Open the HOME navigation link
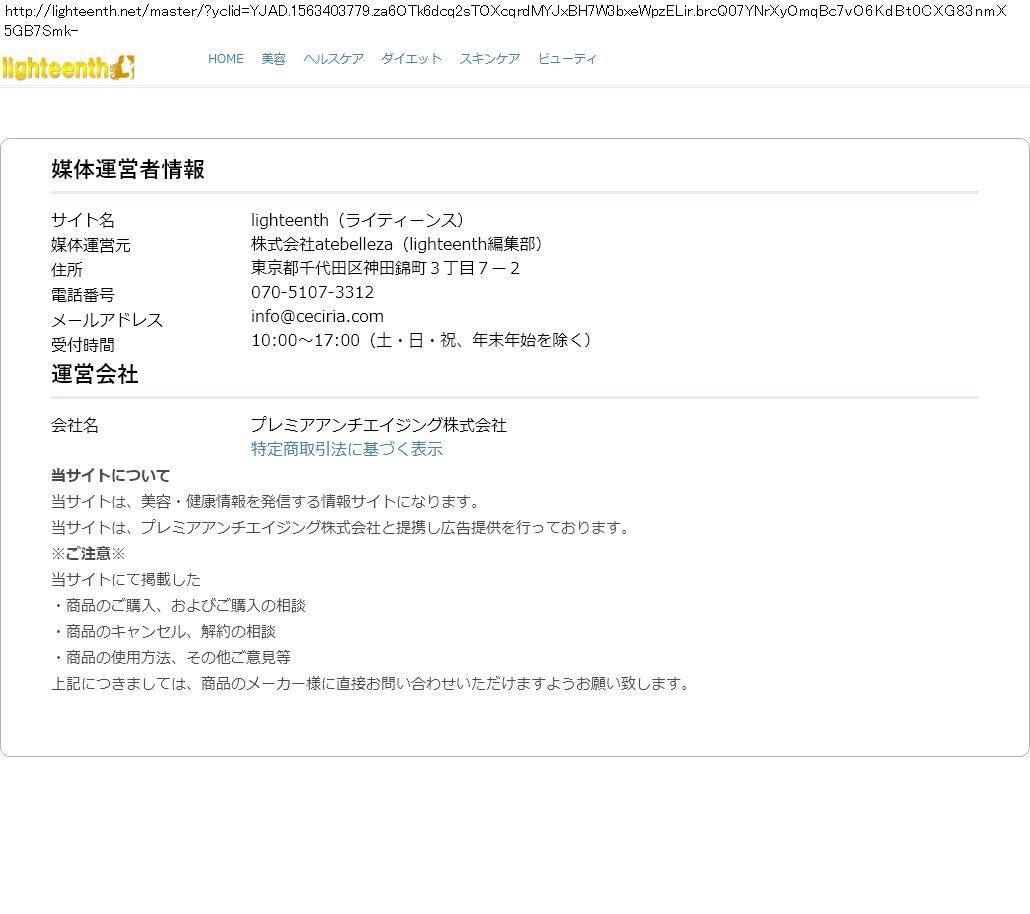1030x914 pixels. click(x=225, y=59)
